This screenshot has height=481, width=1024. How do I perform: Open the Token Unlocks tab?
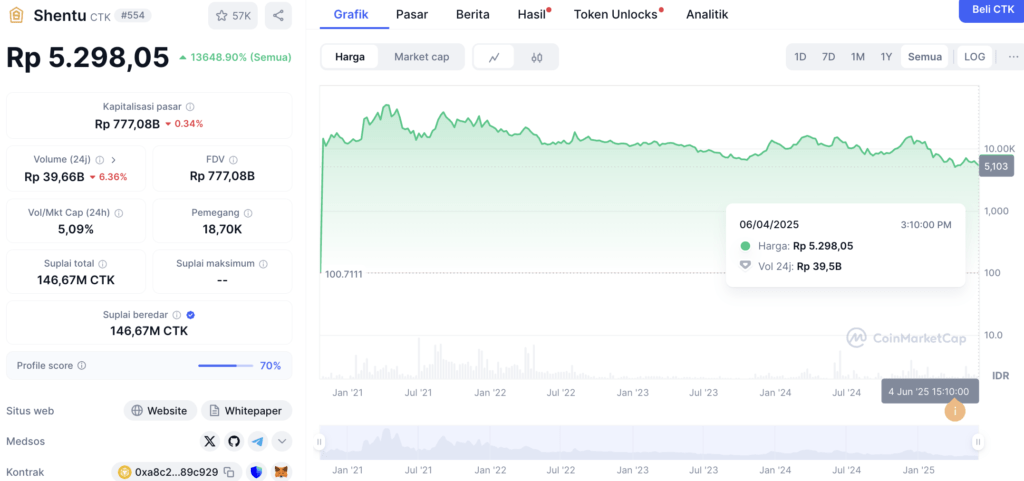pos(617,14)
